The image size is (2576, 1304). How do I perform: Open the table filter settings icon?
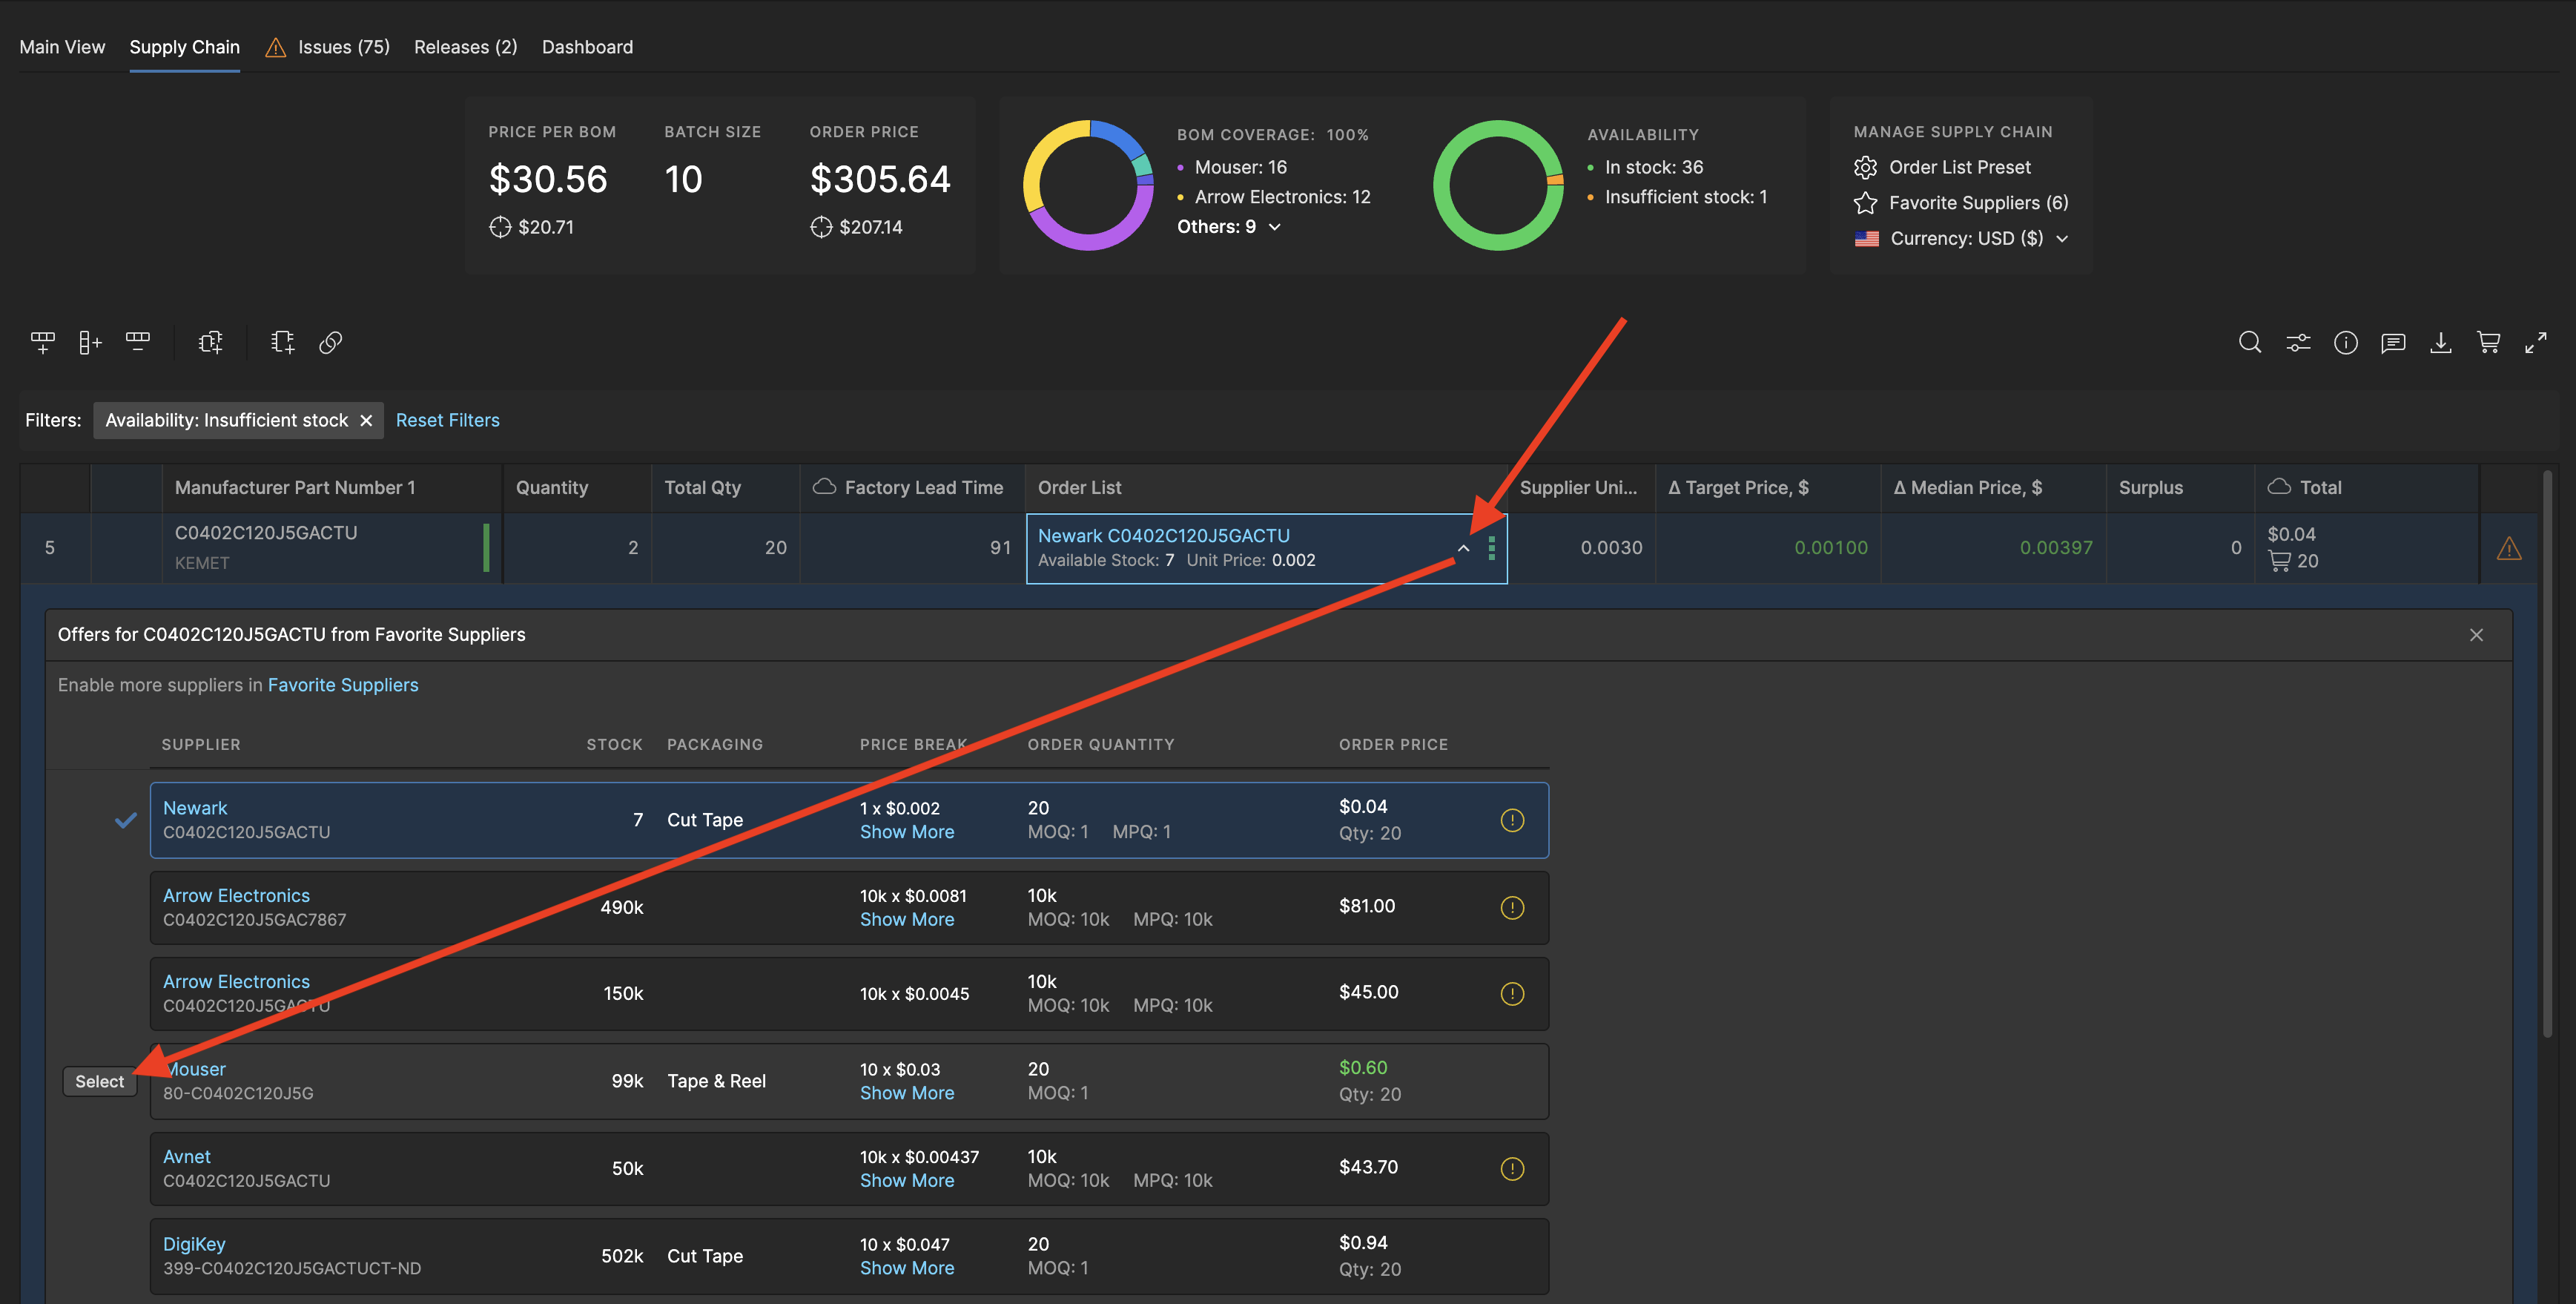[x=2298, y=342]
